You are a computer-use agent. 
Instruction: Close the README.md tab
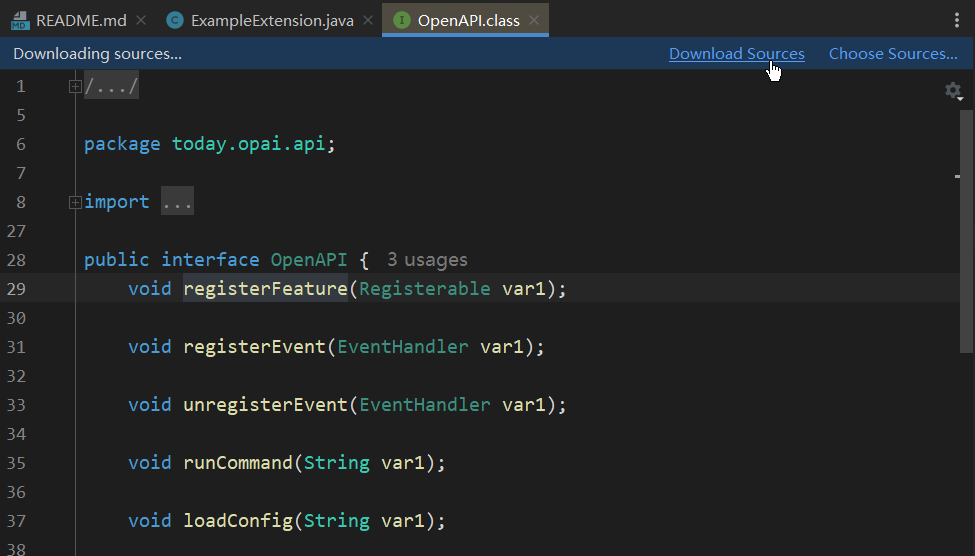tap(141, 21)
